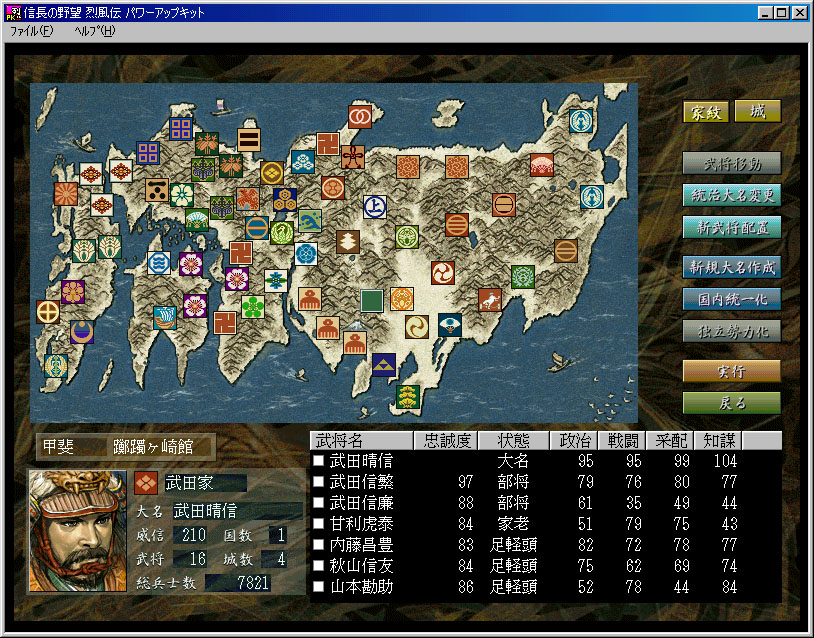Click the white horse crest on the map

coord(489,299)
